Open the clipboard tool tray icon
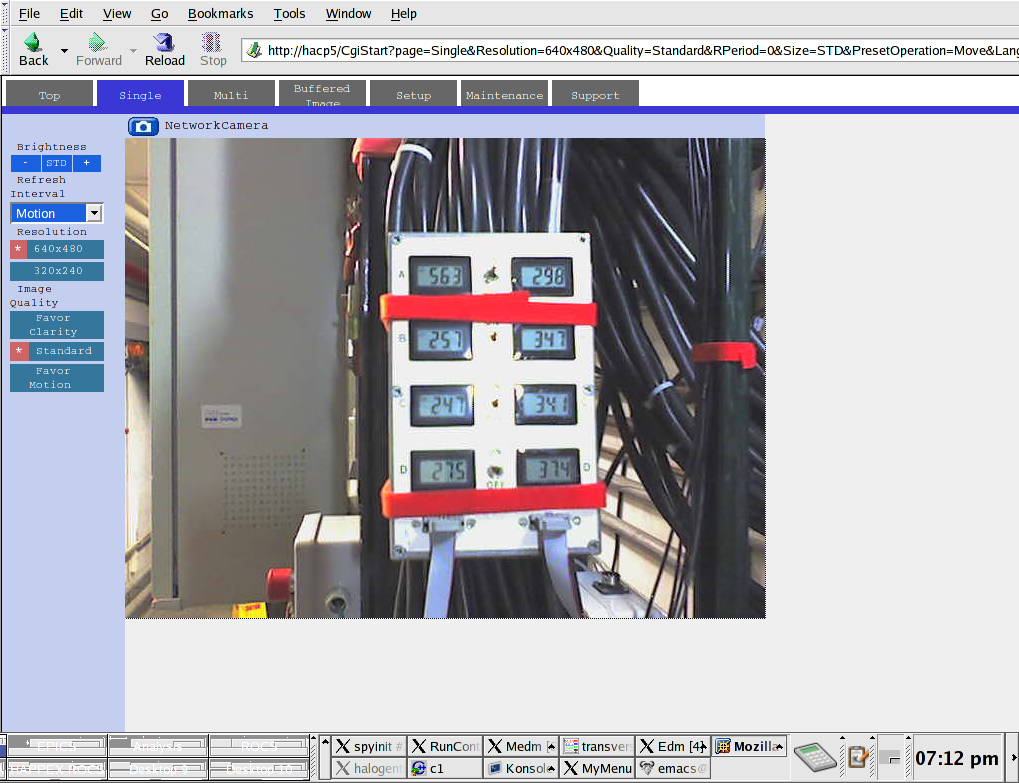Viewport: 1019px width, 783px height. coord(858,757)
